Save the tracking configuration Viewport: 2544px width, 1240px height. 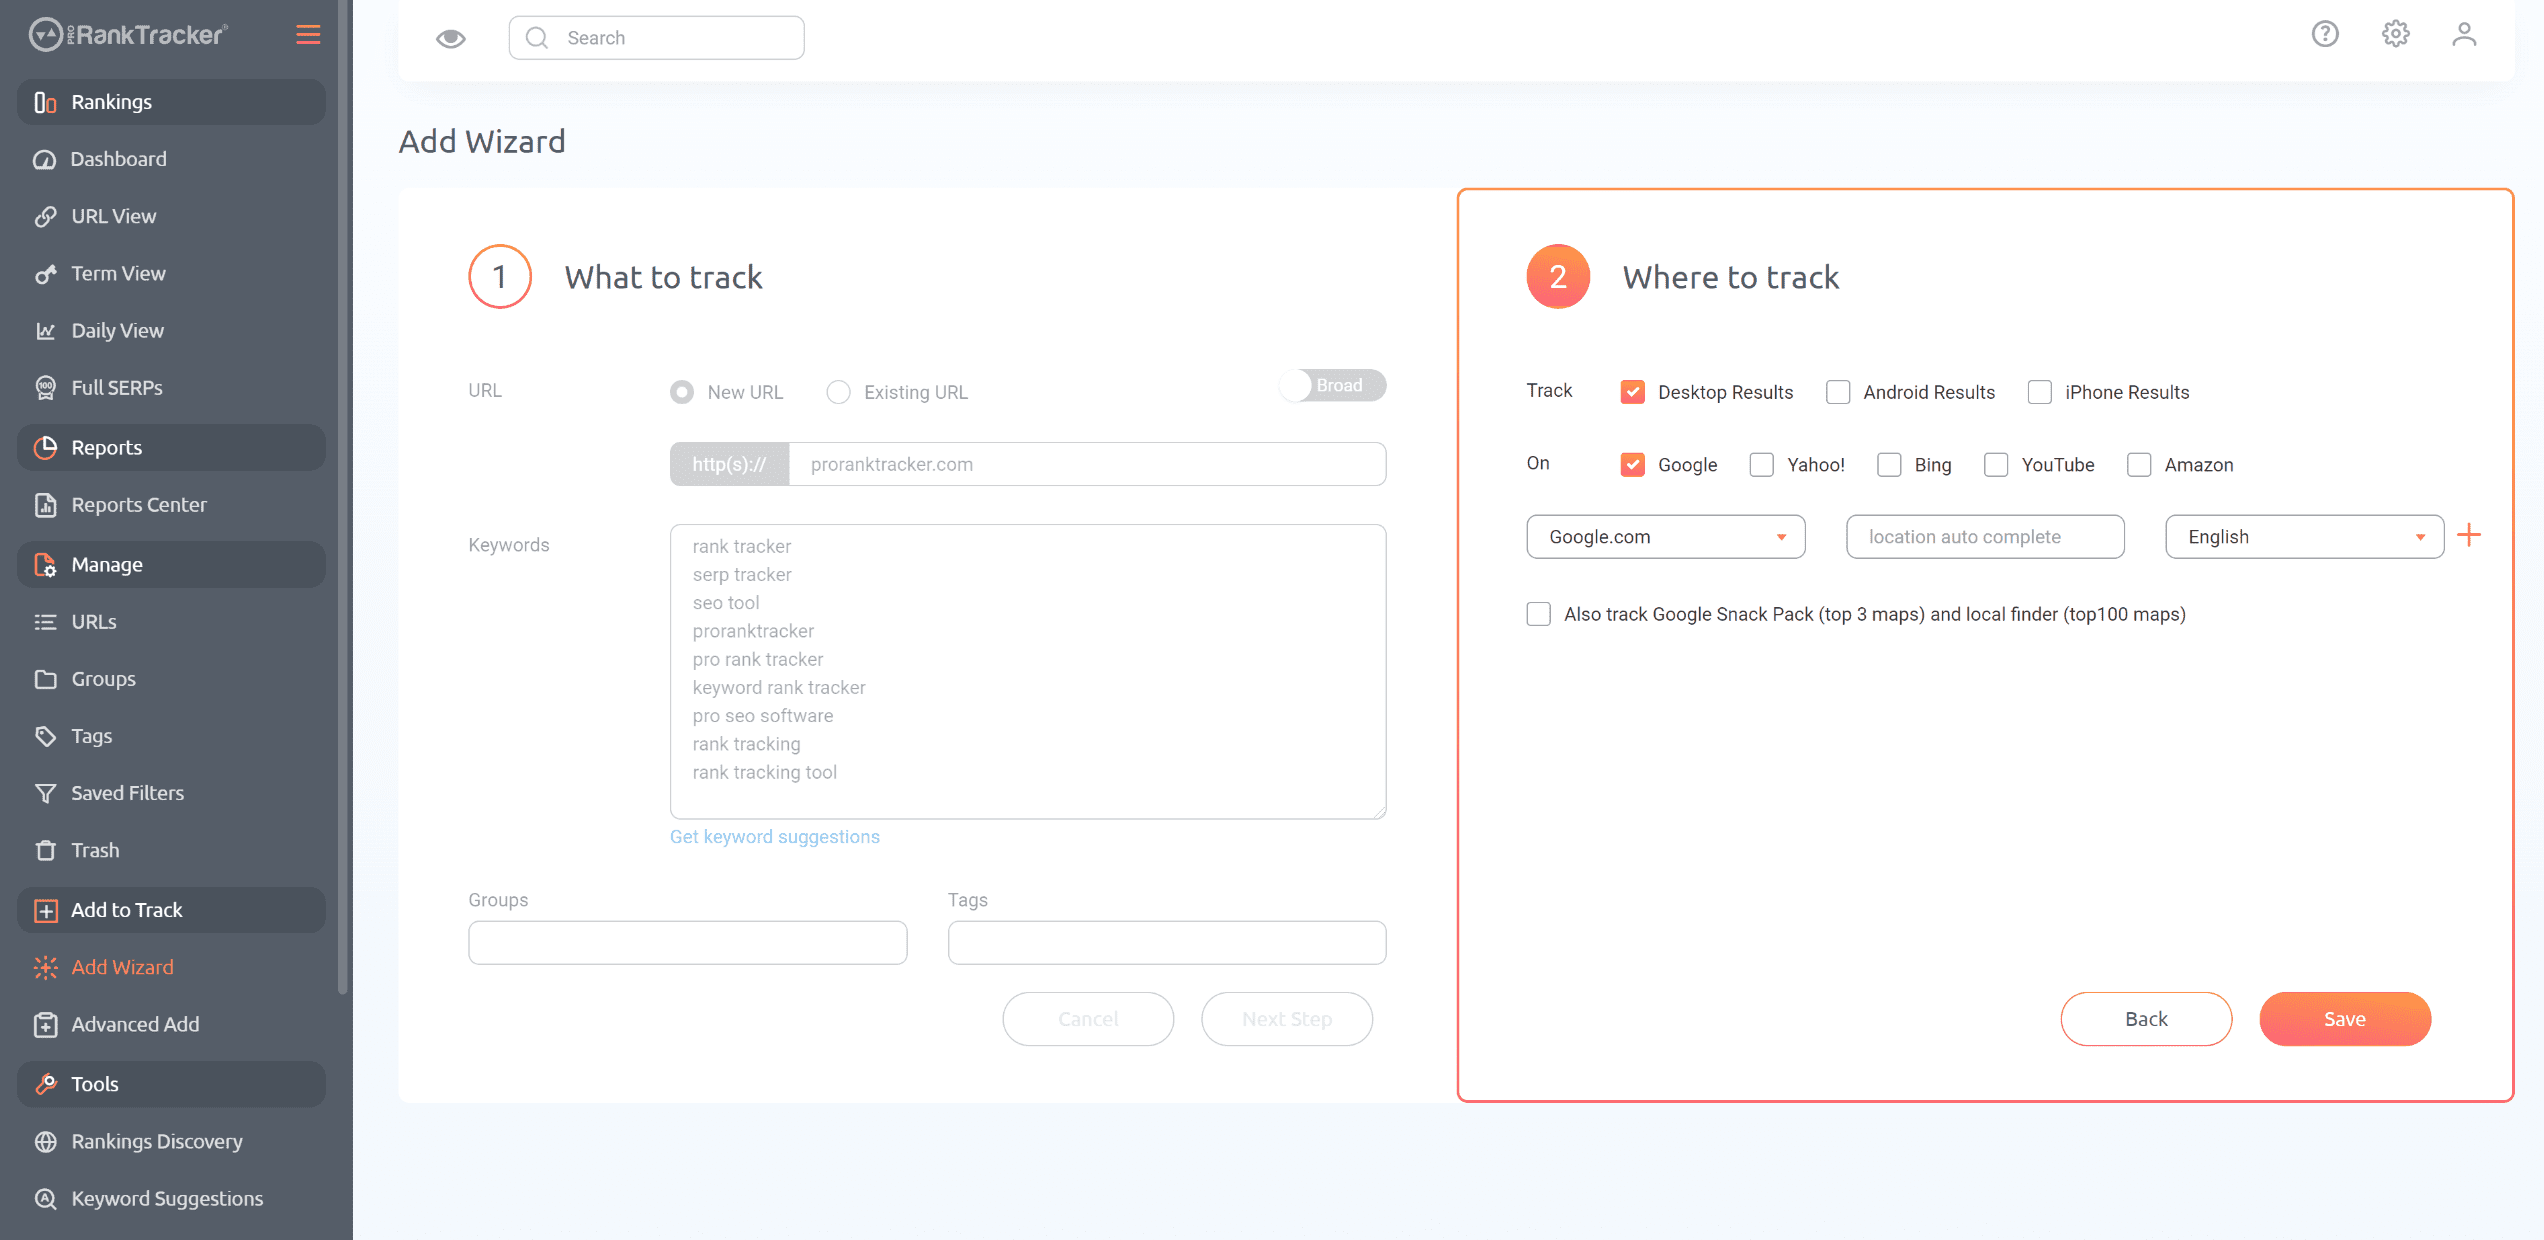click(x=2345, y=1019)
